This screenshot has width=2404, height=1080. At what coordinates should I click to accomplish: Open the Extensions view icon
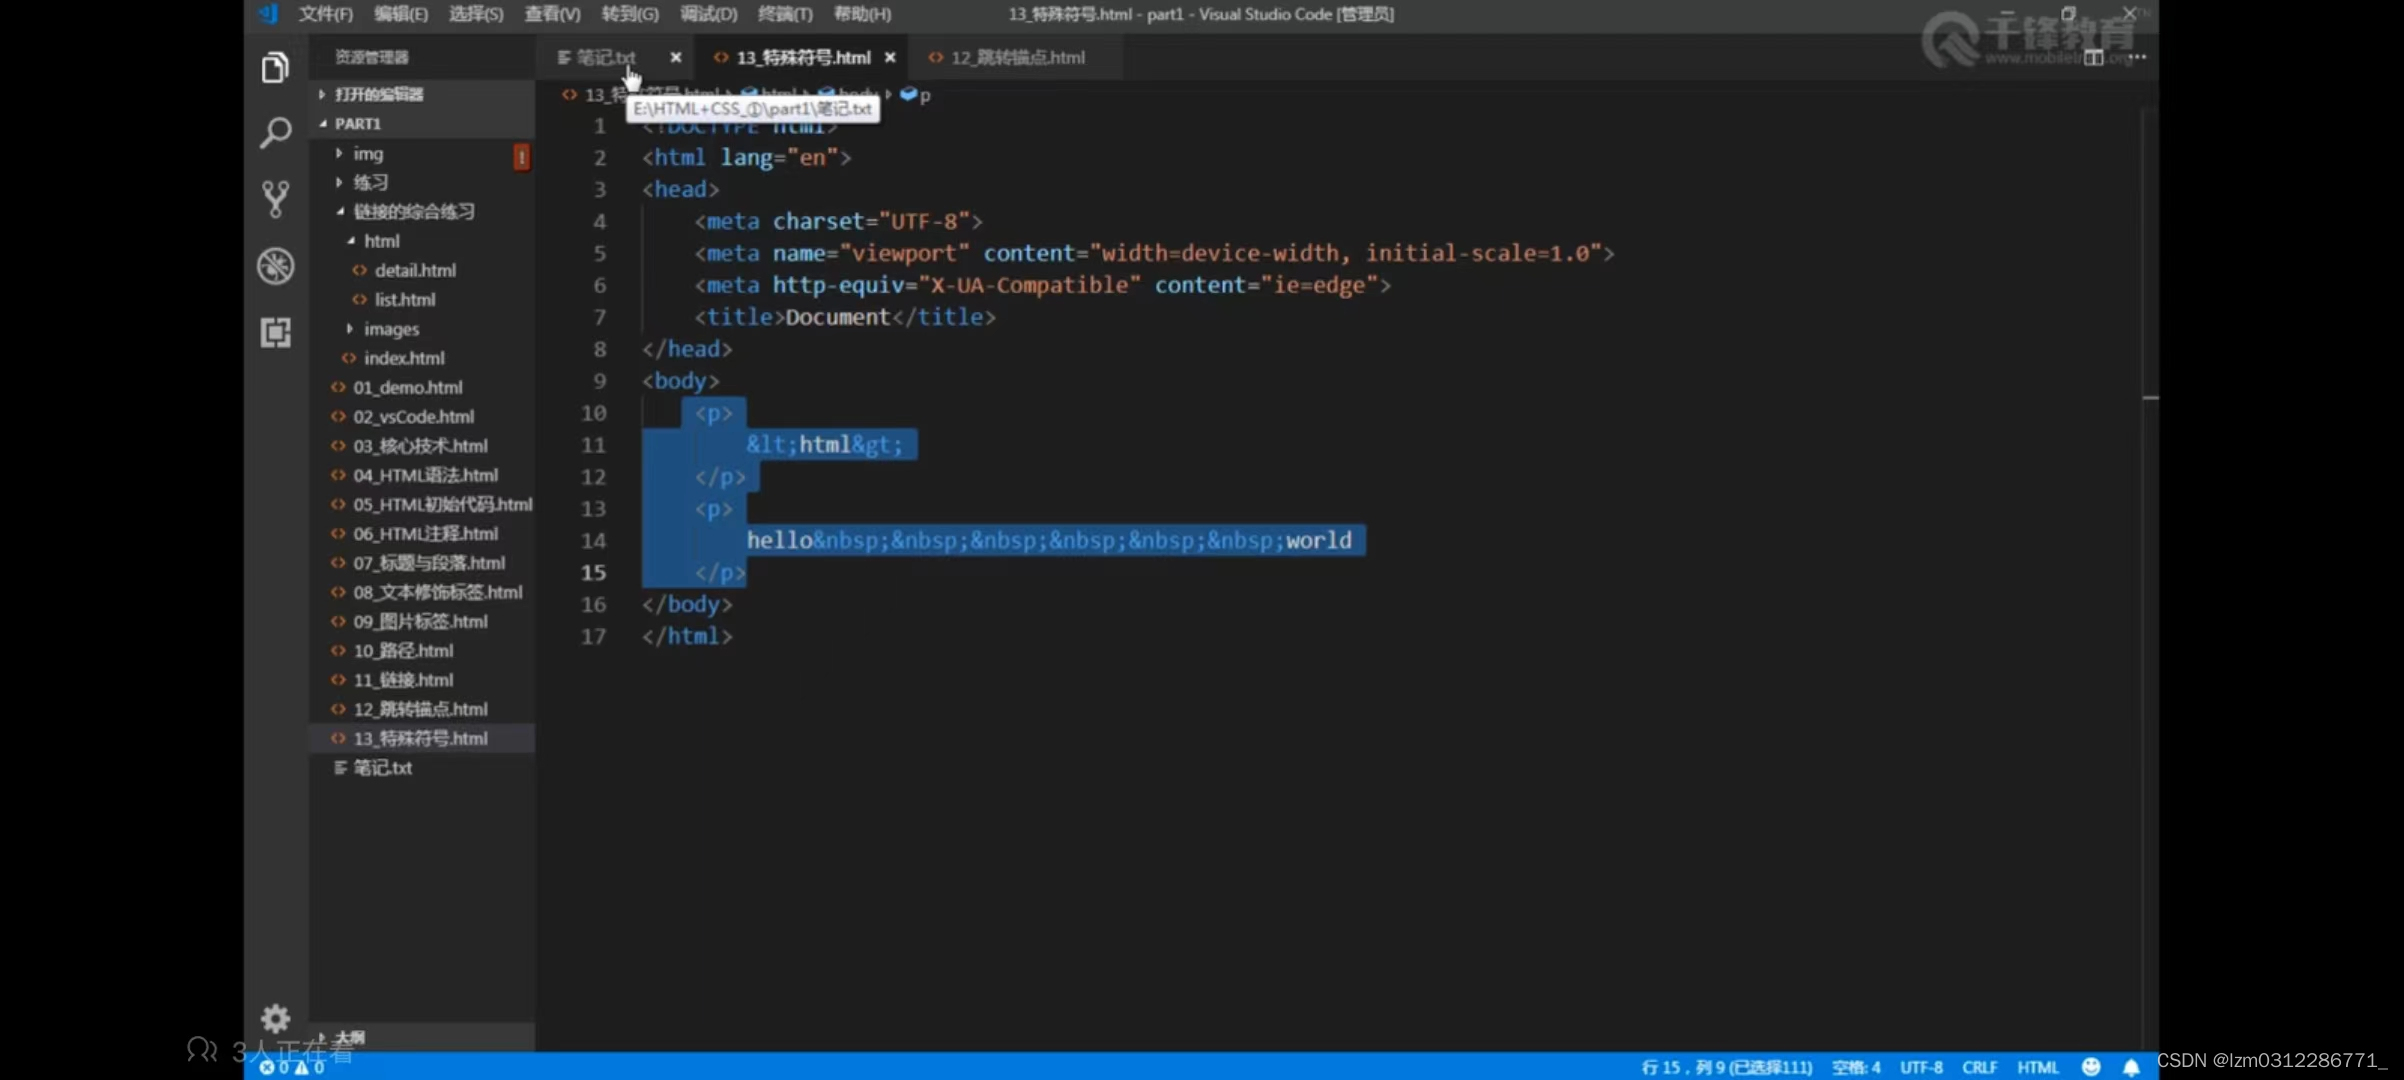(275, 332)
